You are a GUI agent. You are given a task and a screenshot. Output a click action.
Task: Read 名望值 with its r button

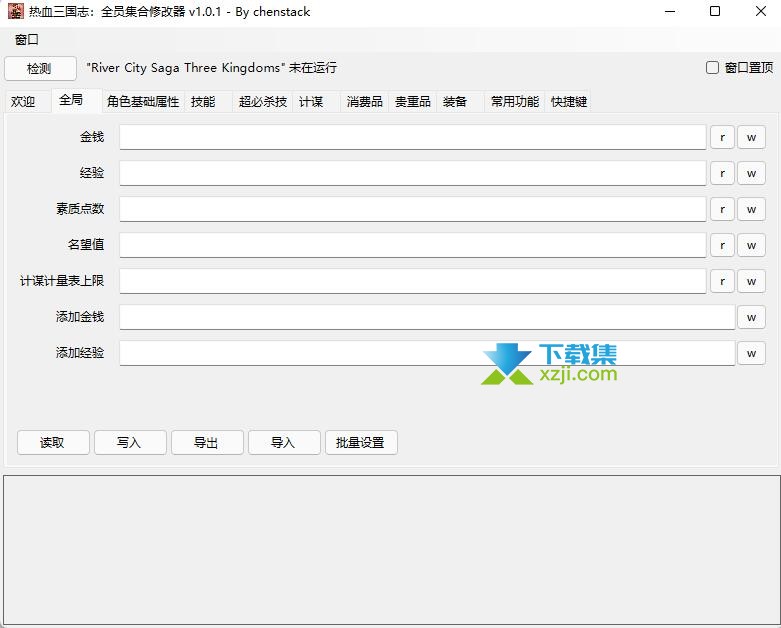[722, 245]
